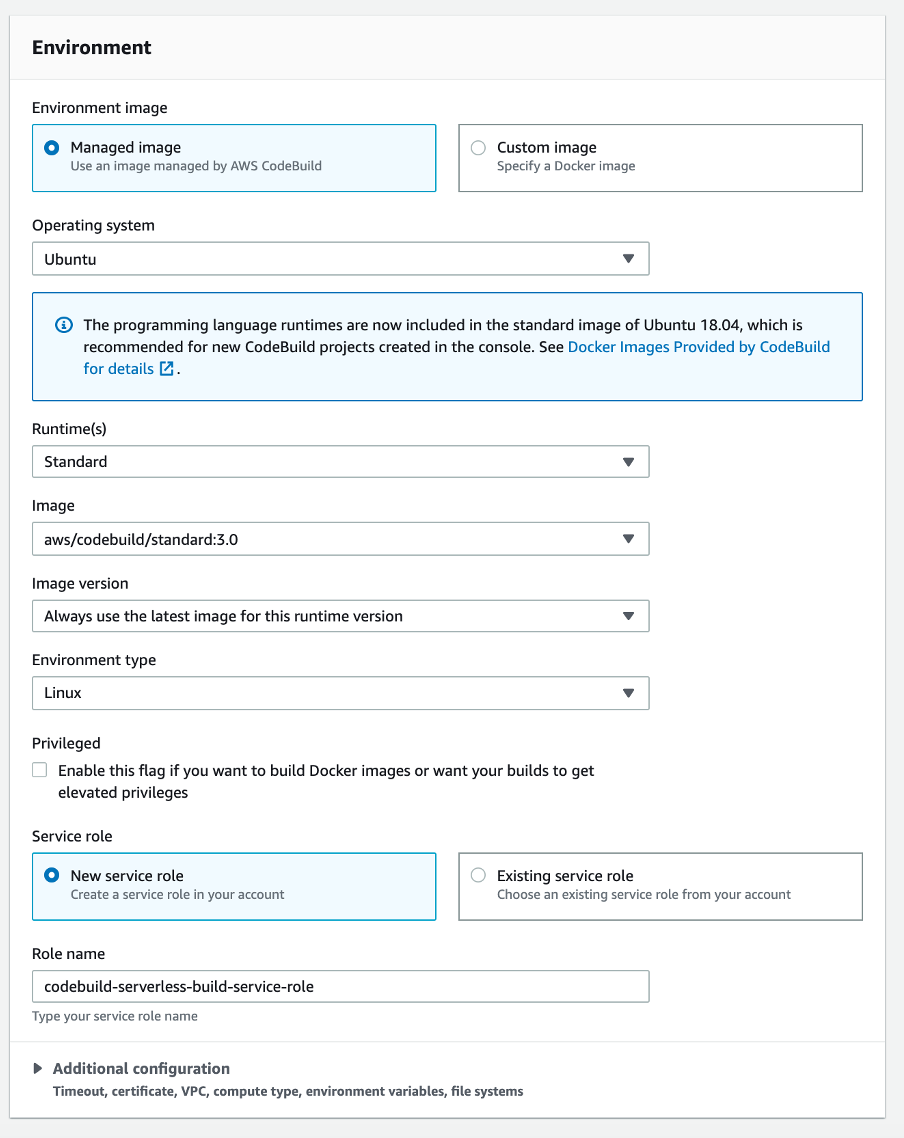Click the Runtime(s) dropdown arrow
This screenshot has height=1138, width=904.
[x=628, y=462]
